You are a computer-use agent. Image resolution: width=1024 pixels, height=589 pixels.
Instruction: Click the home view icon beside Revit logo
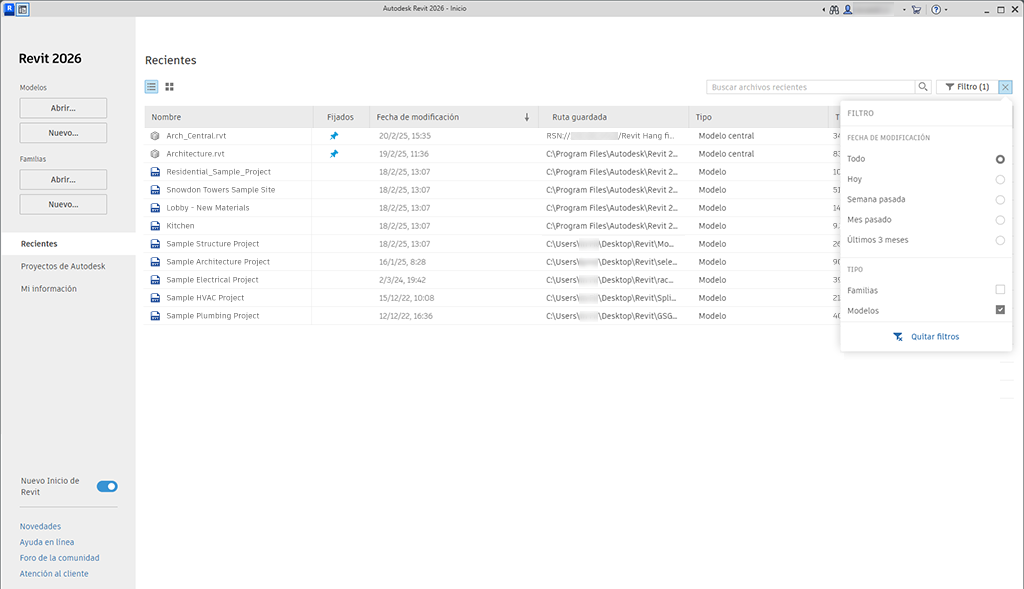tap(23, 9)
